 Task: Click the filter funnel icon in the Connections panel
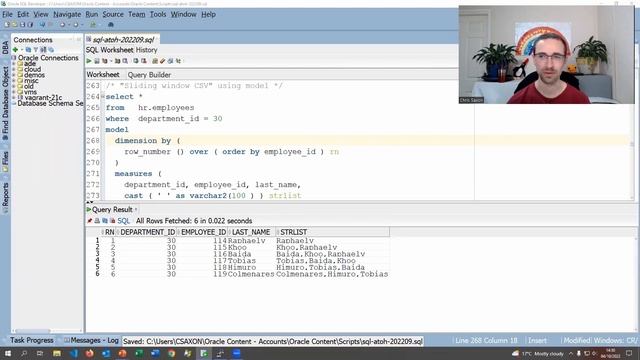click(36, 50)
